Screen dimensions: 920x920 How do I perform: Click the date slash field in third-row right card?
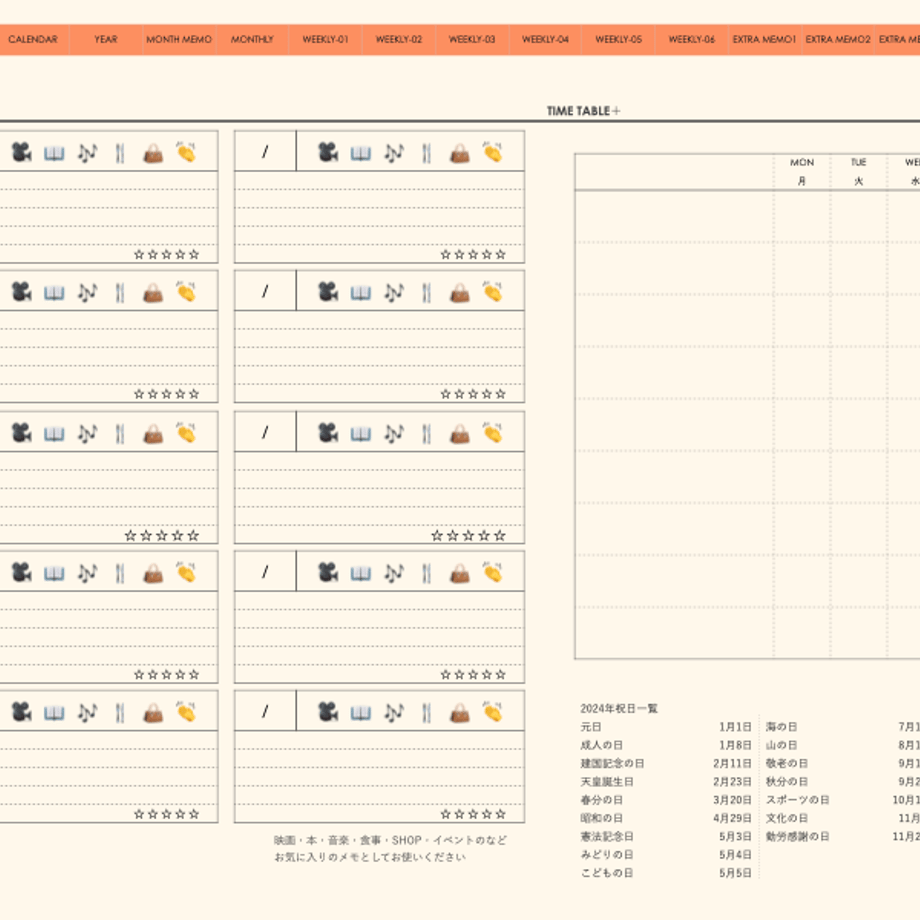[x=265, y=432]
